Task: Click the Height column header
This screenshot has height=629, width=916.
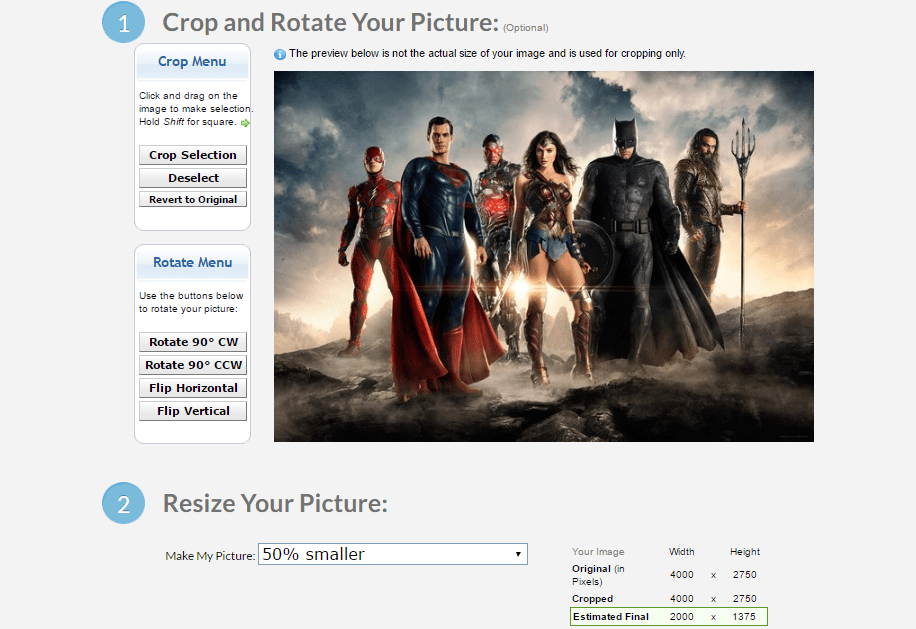Action: coord(745,551)
